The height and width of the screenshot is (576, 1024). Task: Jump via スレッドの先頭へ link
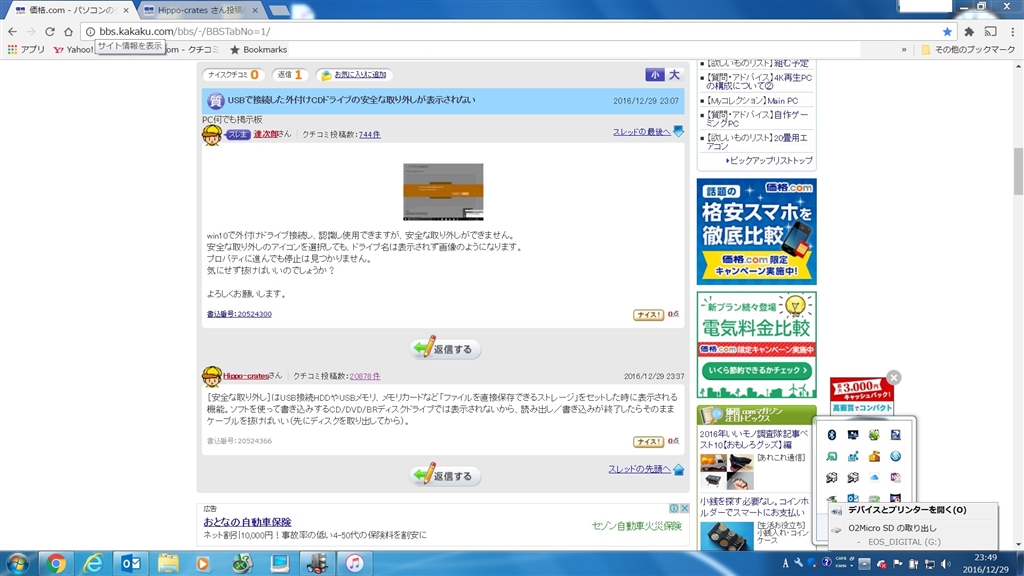coord(639,469)
